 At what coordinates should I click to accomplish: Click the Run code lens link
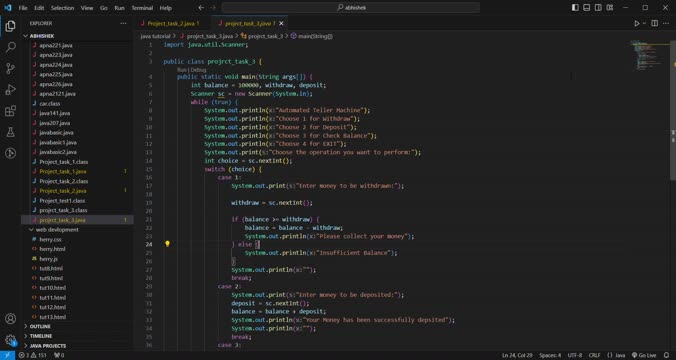click(x=182, y=69)
